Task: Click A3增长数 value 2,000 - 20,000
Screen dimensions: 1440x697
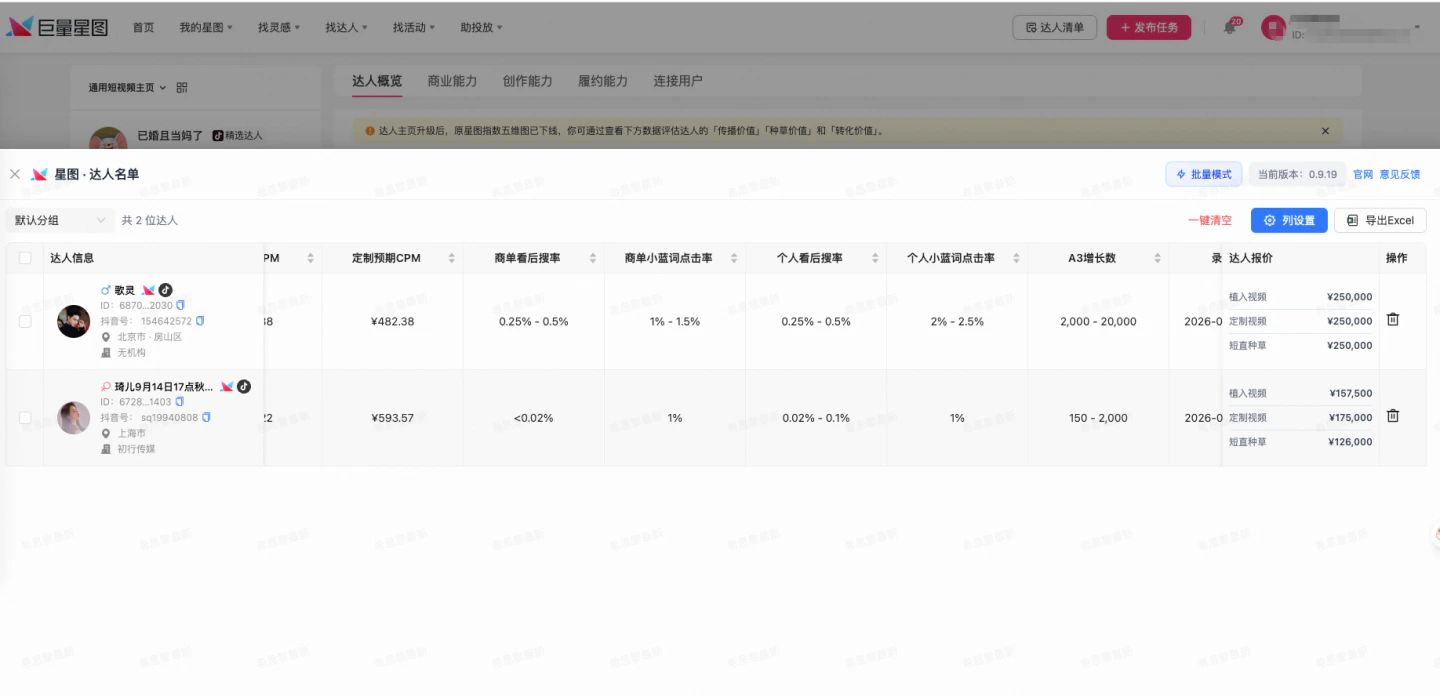Action: [x=1098, y=321]
